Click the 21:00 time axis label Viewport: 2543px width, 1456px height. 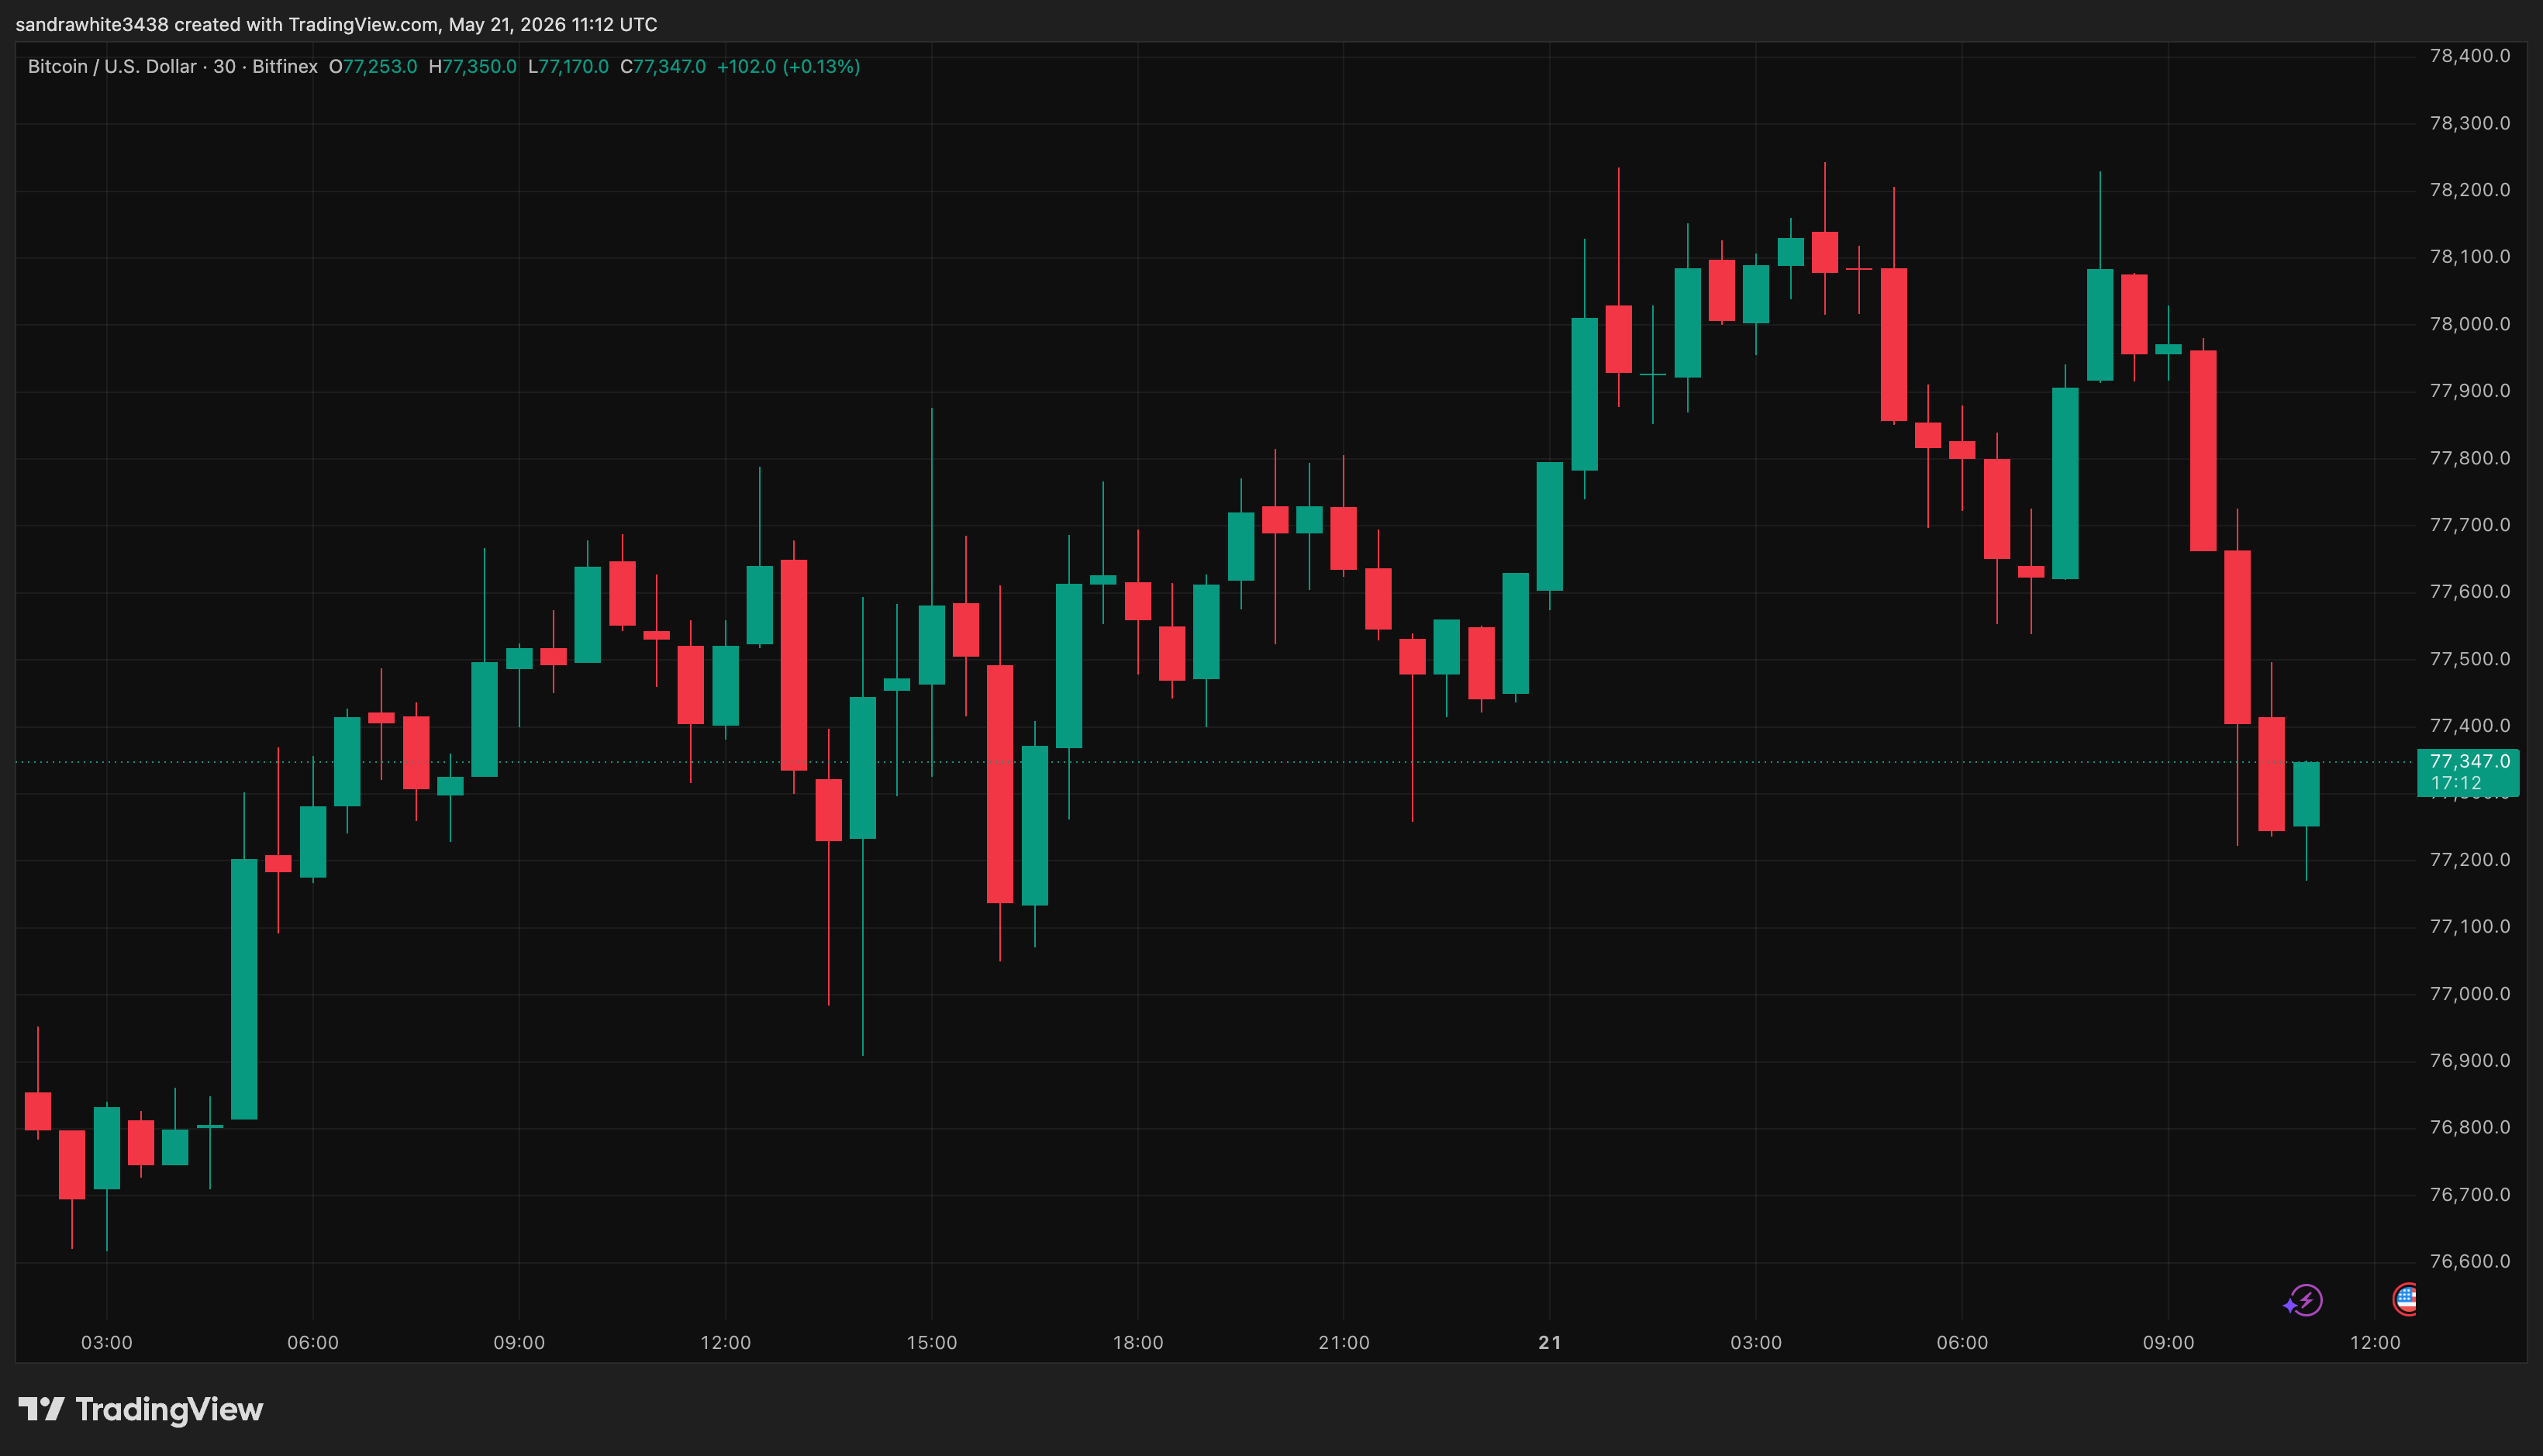(1344, 1343)
